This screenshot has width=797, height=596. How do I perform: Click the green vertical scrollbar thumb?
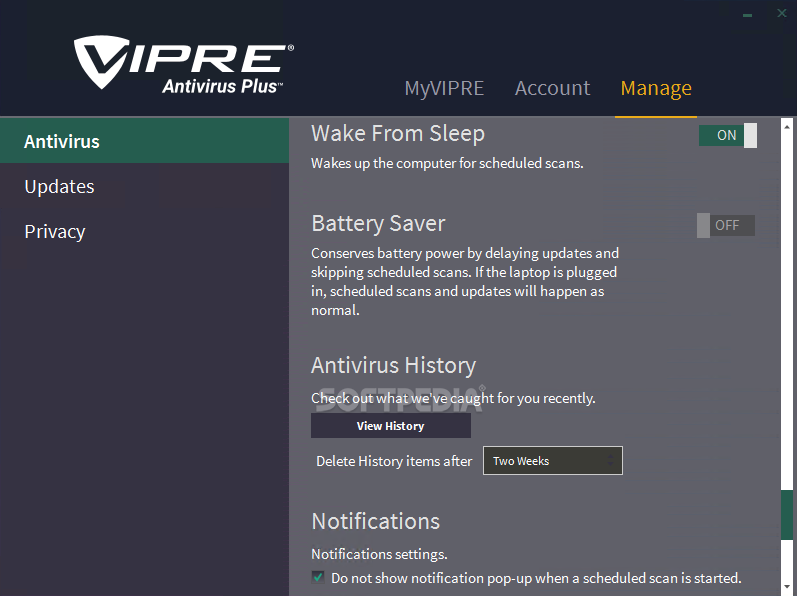(x=787, y=515)
